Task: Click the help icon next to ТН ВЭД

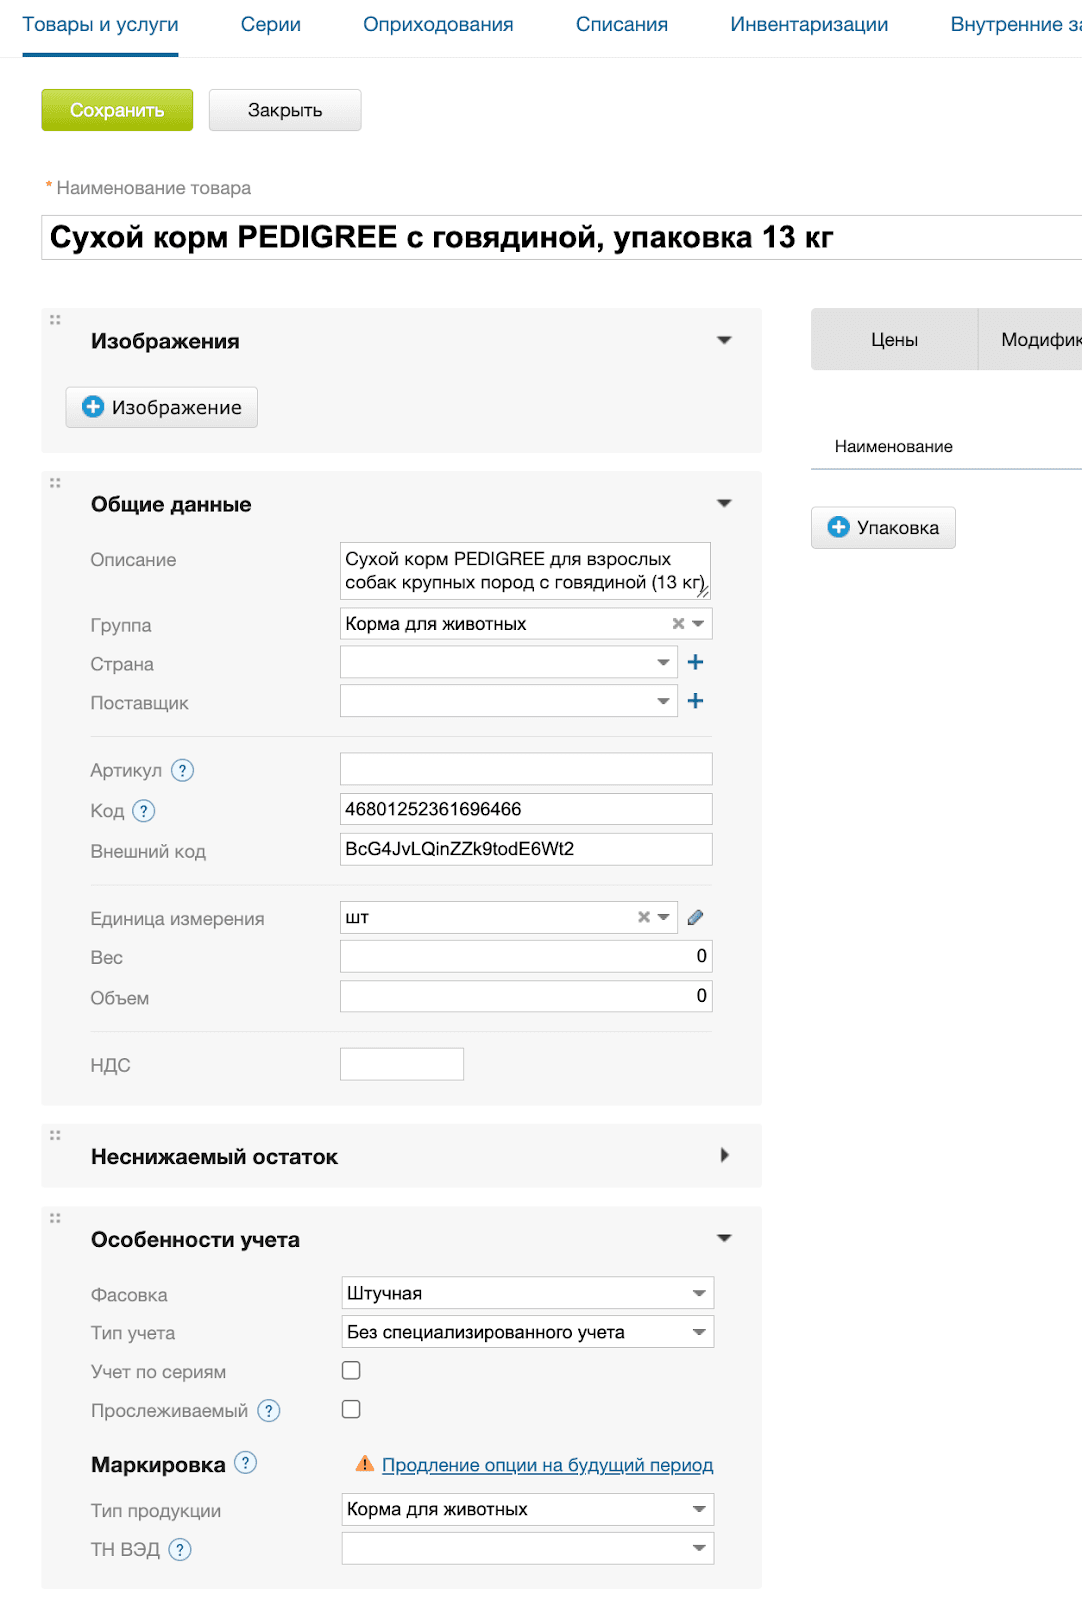Action: pyautogui.click(x=180, y=1549)
